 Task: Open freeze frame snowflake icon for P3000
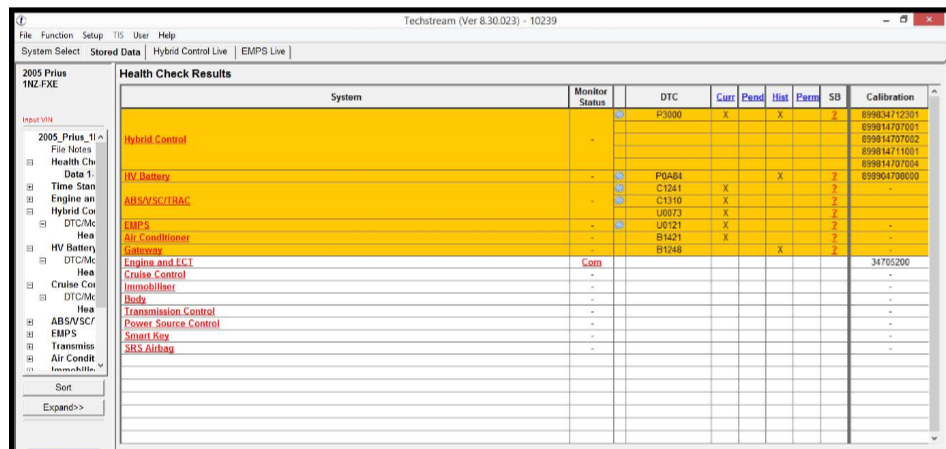pyautogui.click(x=619, y=114)
